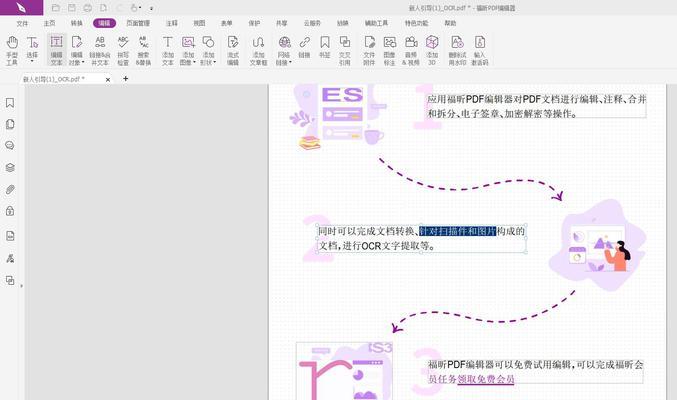Click Image Annotation (图像标注)
This screenshot has height=400, width=677.
[x=389, y=50]
